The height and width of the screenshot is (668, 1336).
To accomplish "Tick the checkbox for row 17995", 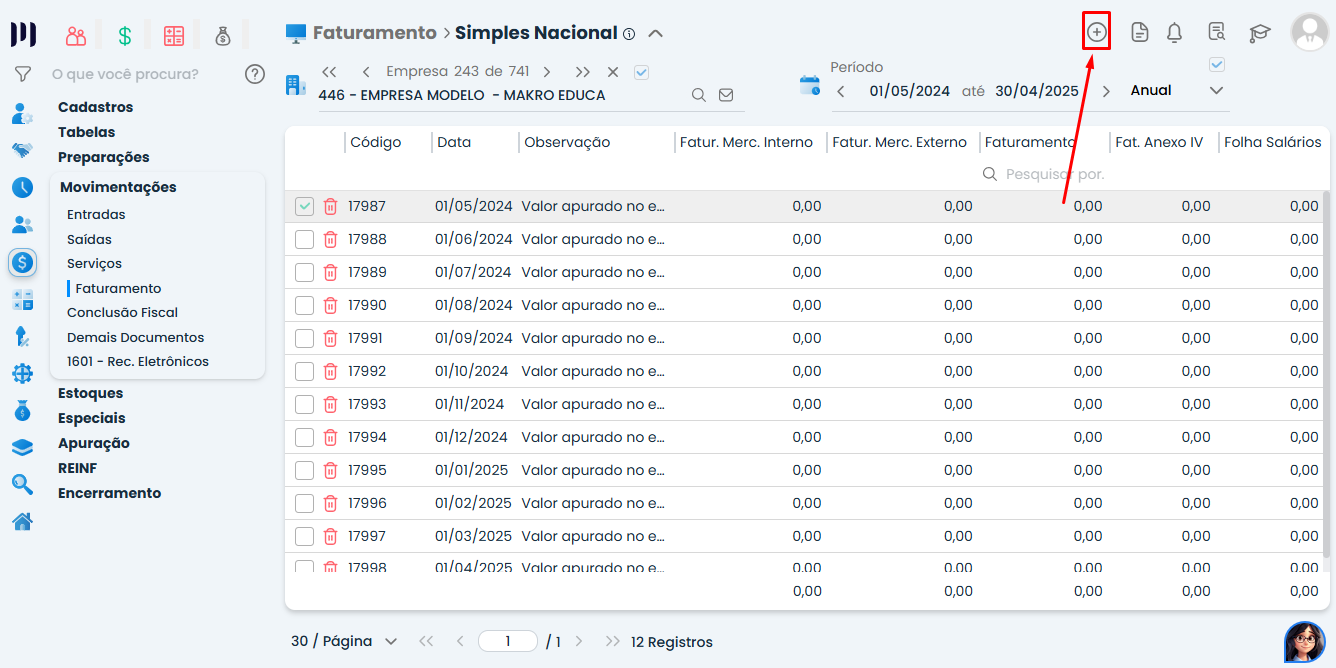I will point(304,470).
